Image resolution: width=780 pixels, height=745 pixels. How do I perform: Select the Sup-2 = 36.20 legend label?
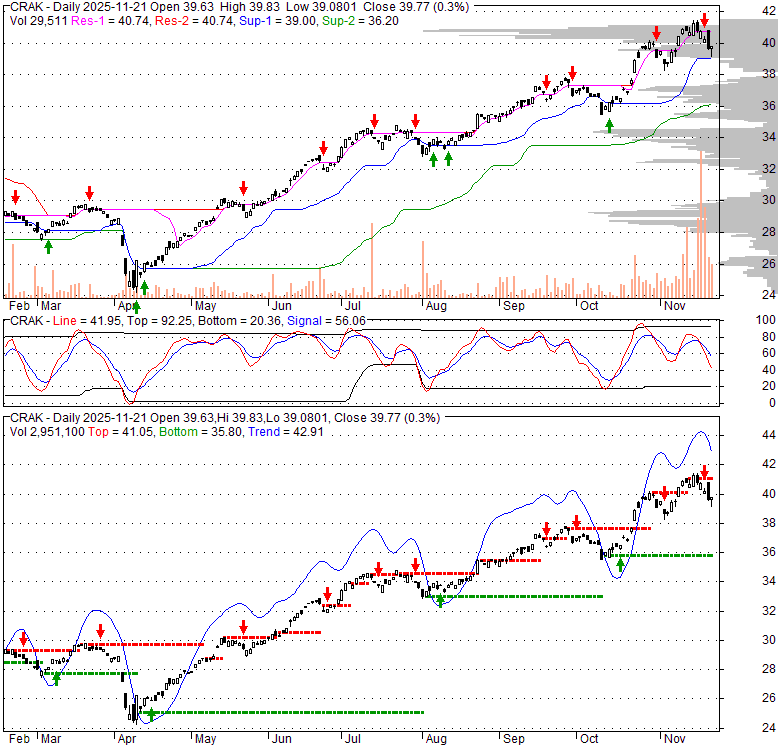360,21
